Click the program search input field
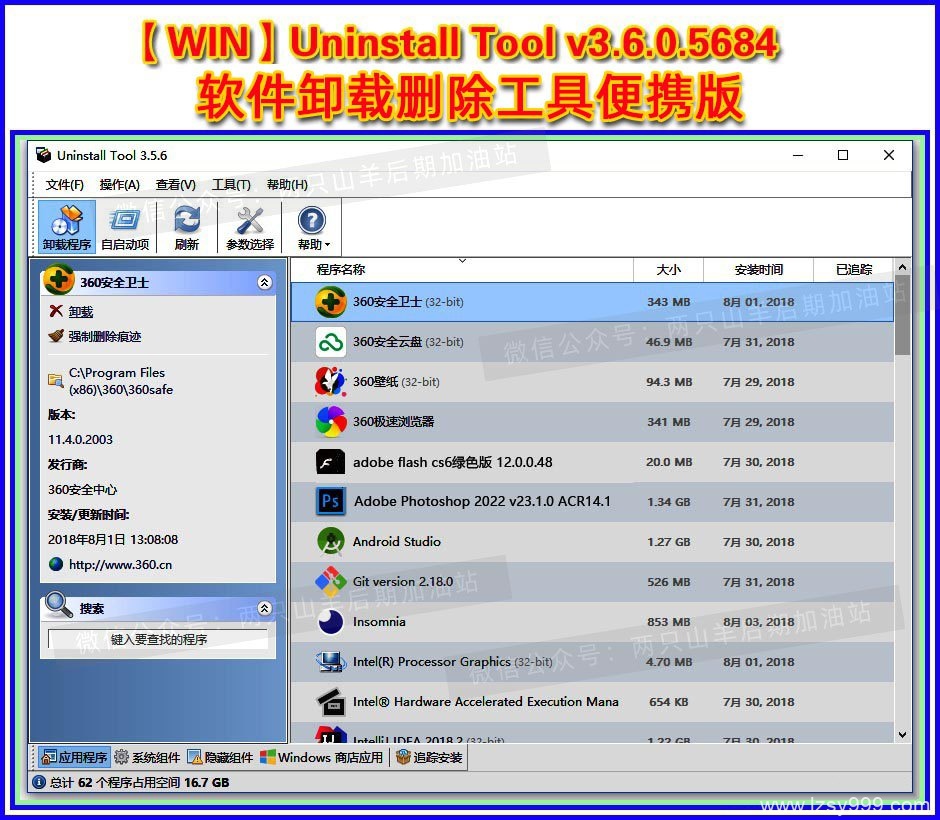The width and height of the screenshot is (940, 820). [158, 640]
